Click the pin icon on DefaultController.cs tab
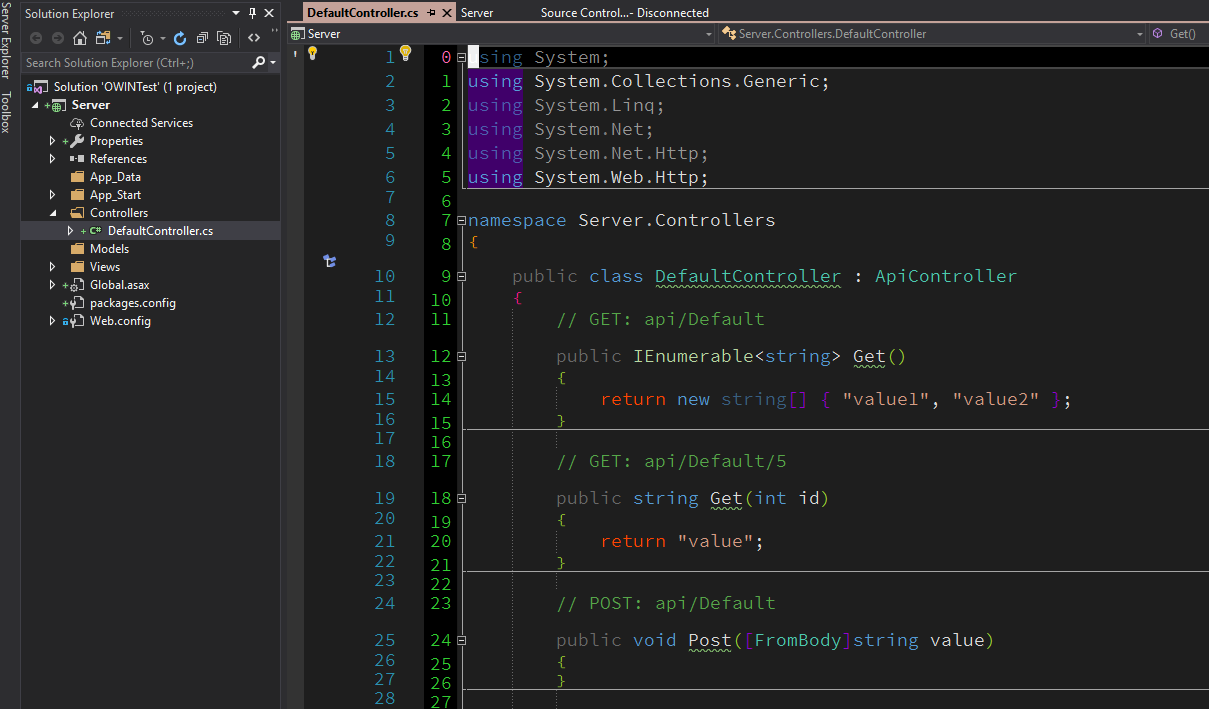Viewport: 1209px width, 709px height. (x=430, y=13)
